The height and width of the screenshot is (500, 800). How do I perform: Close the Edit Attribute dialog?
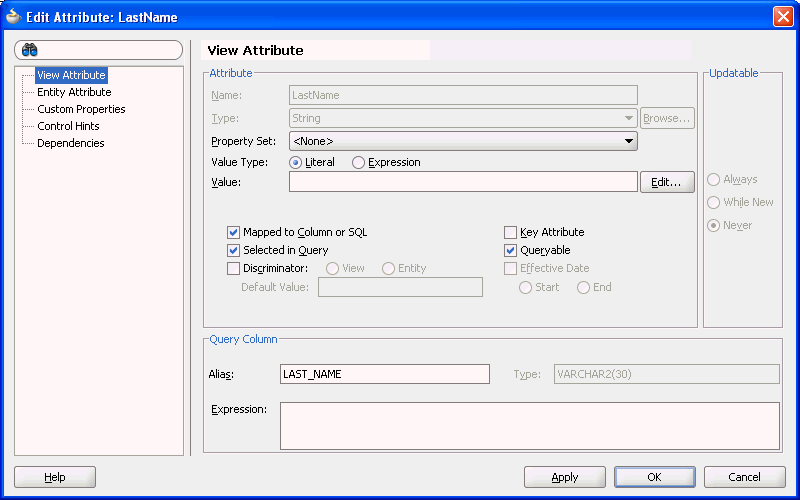point(783,17)
